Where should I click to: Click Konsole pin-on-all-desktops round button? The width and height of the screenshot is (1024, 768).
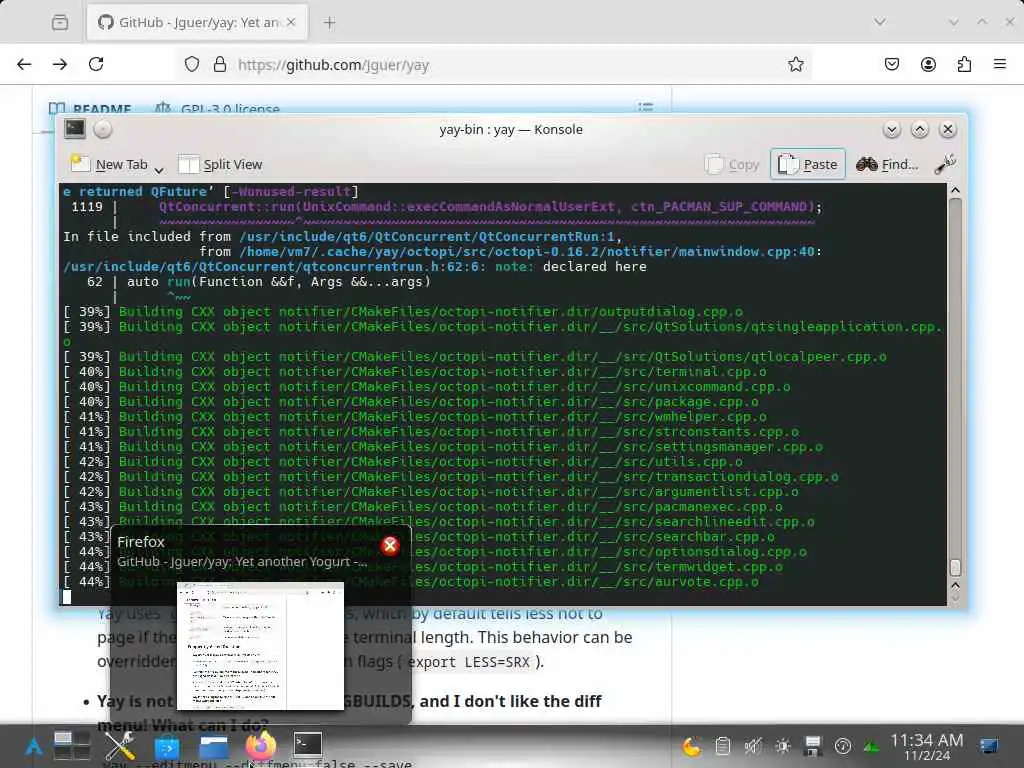(x=103, y=129)
